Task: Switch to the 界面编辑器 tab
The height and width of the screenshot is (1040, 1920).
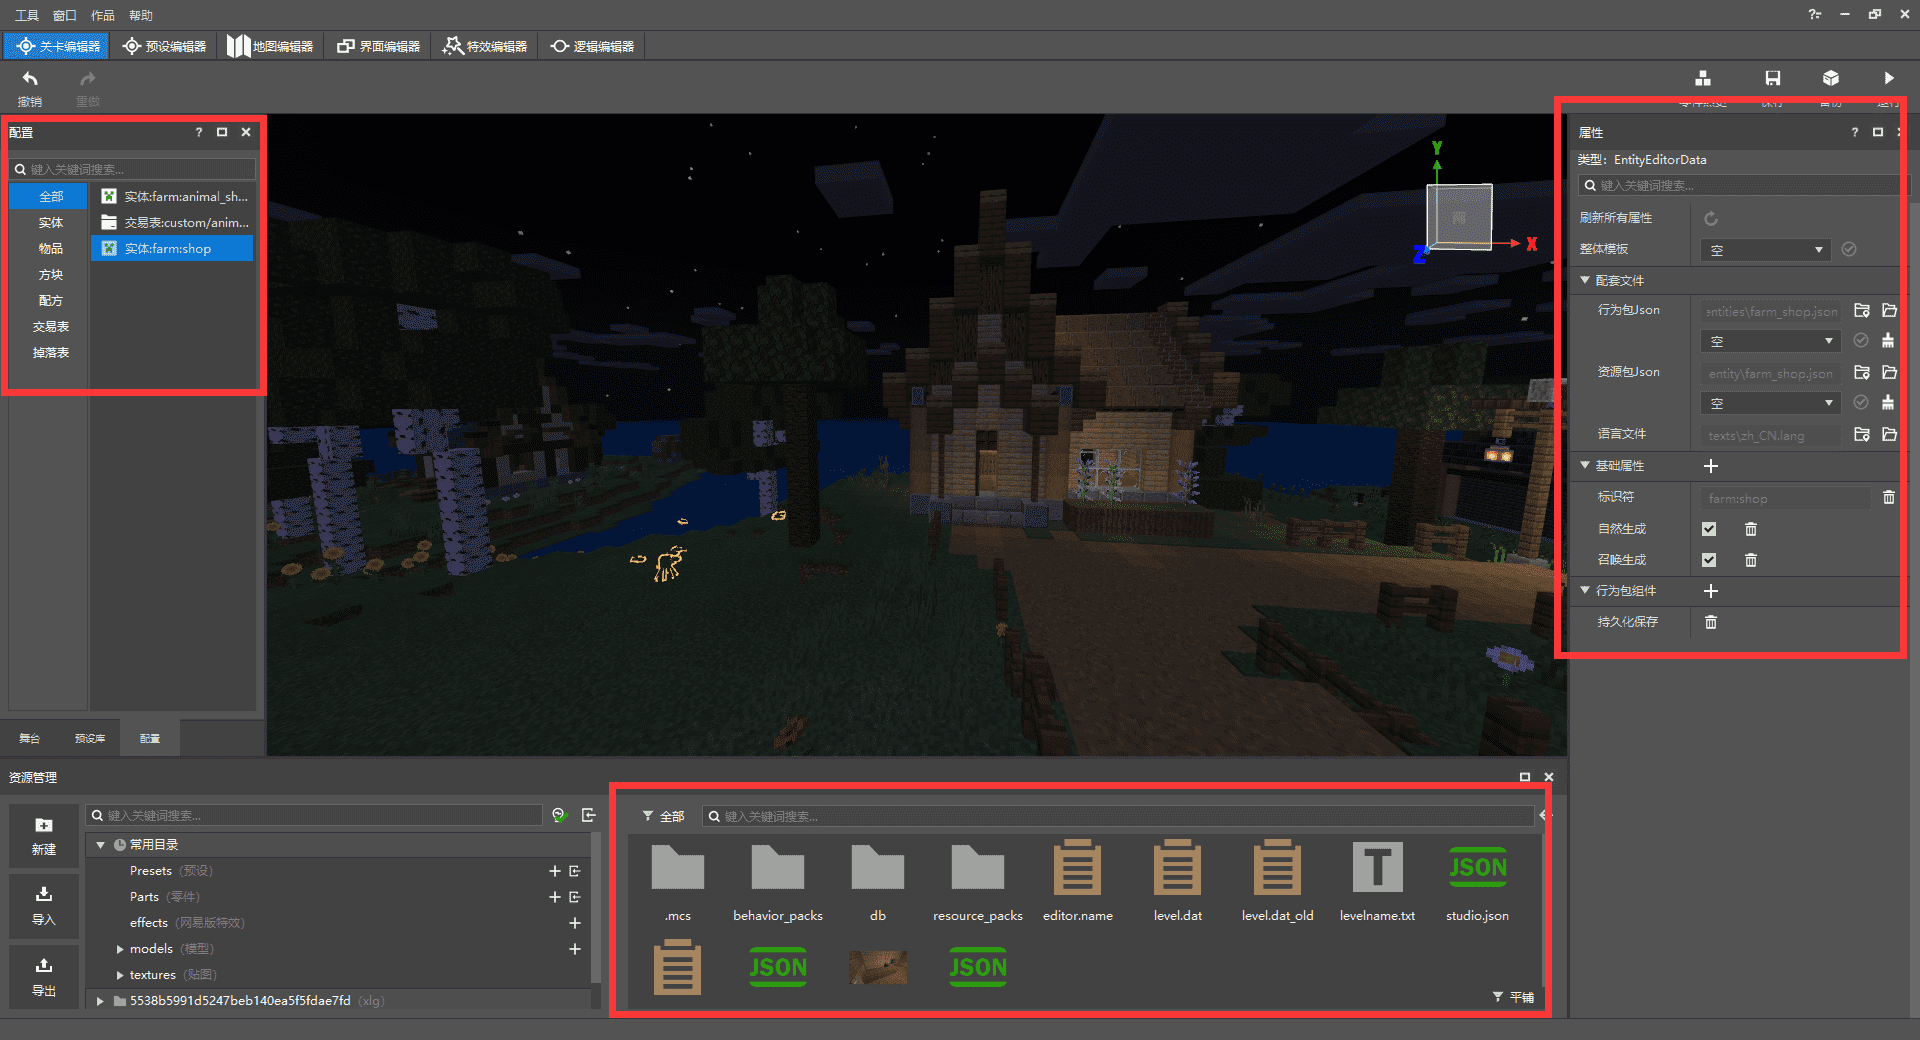Action: (378, 46)
